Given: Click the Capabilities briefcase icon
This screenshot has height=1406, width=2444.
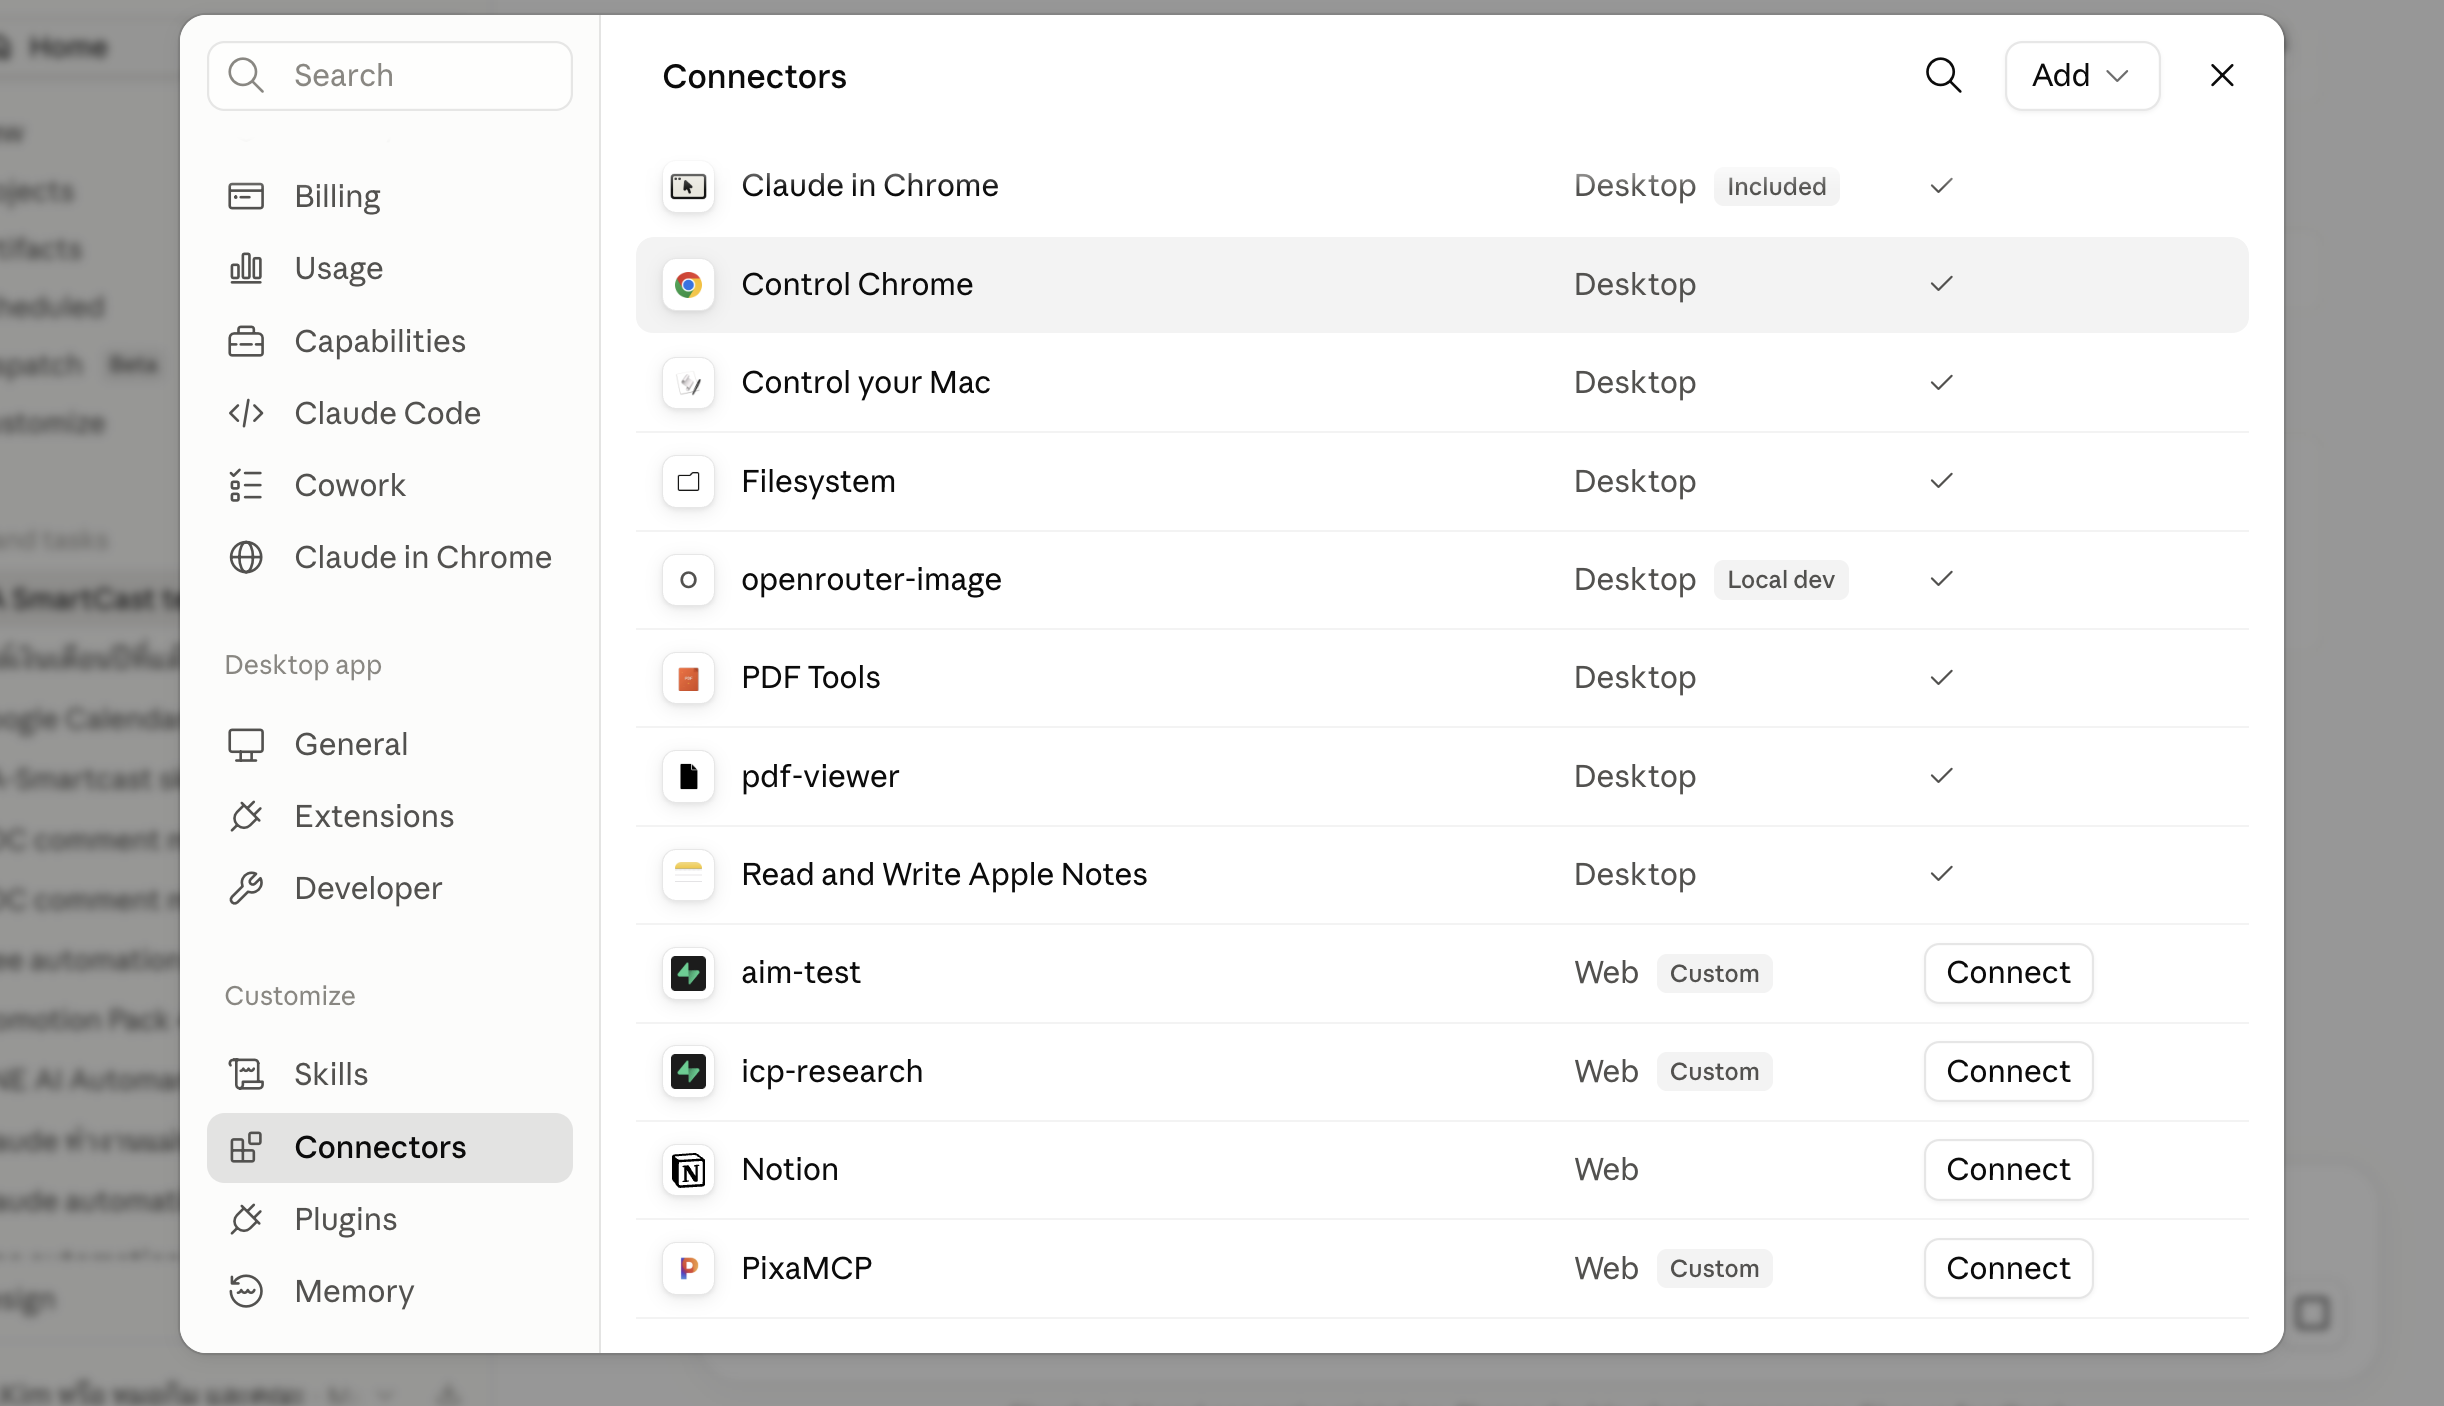Looking at the screenshot, I should click(x=246, y=341).
